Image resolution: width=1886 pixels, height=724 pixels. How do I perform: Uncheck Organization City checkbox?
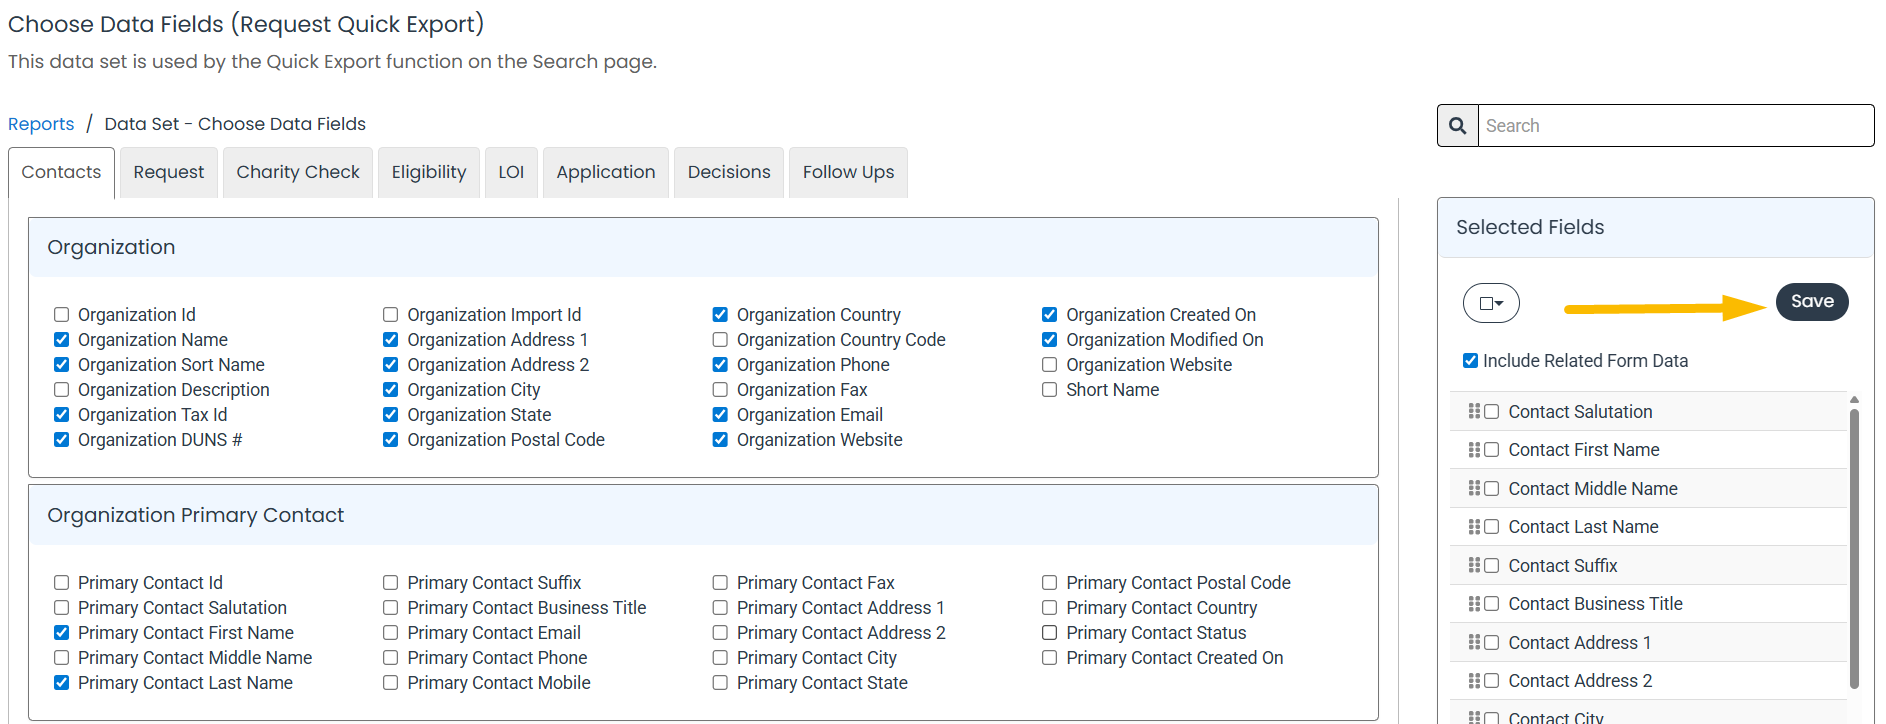391,390
